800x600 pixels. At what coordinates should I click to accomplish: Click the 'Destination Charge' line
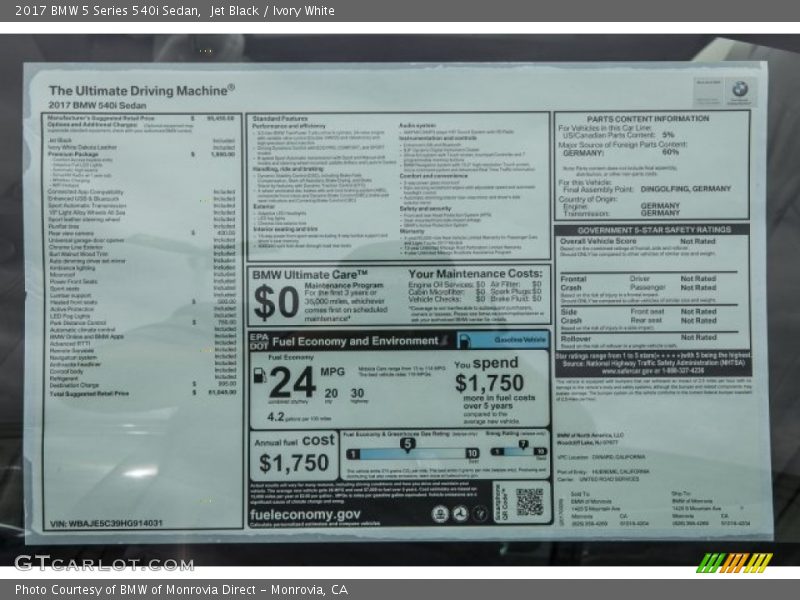coord(142,385)
